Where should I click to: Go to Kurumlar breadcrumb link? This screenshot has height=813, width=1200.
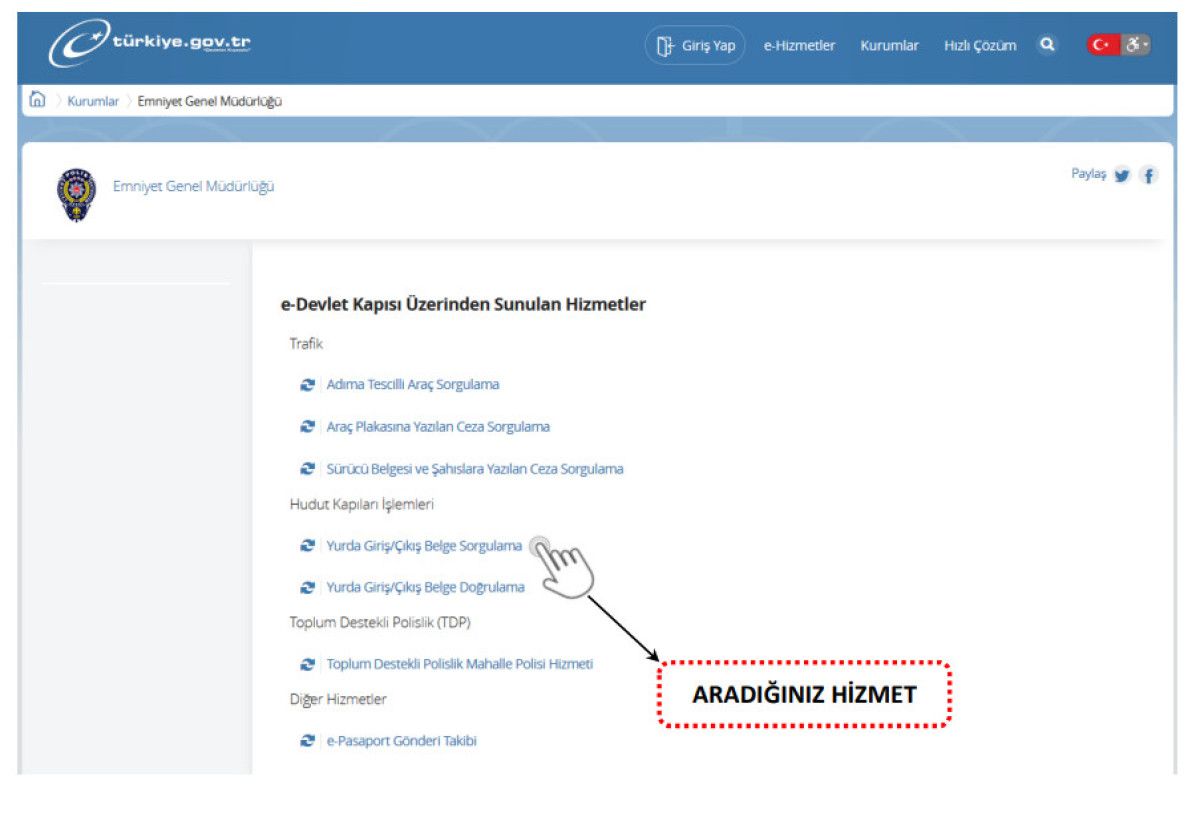pos(93,101)
